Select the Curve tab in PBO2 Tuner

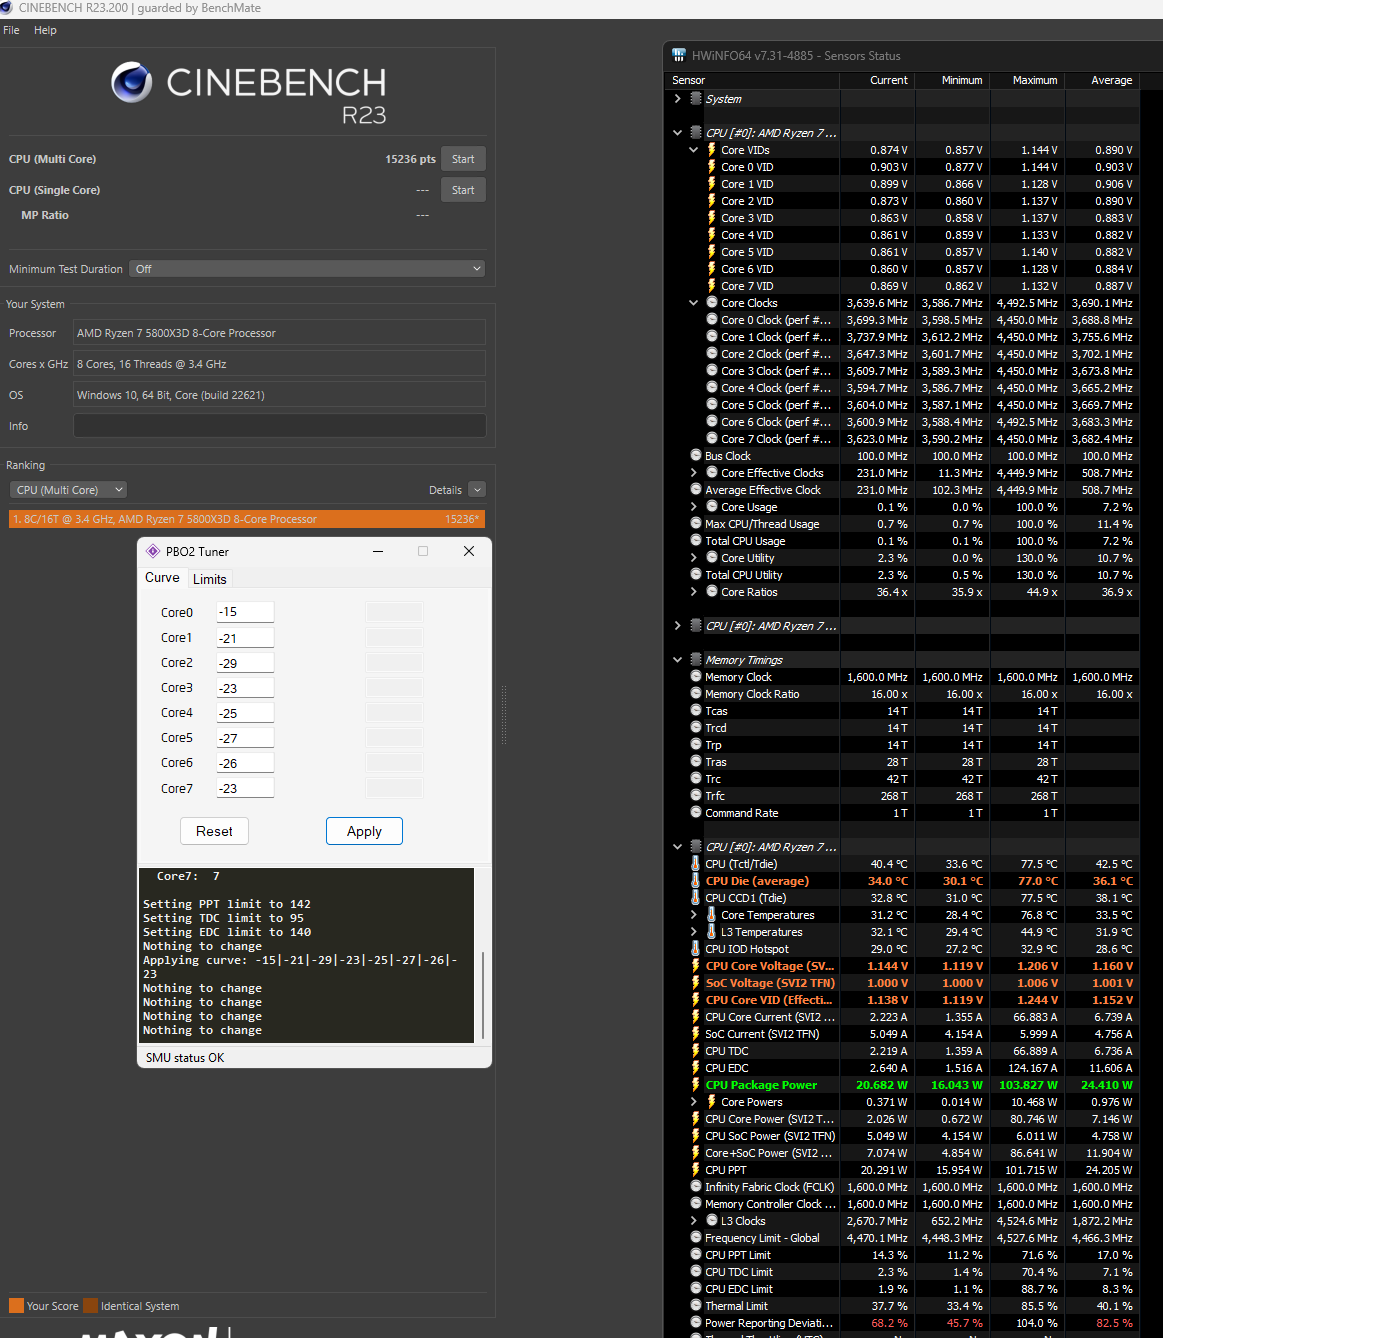click(x=162, y=578)
